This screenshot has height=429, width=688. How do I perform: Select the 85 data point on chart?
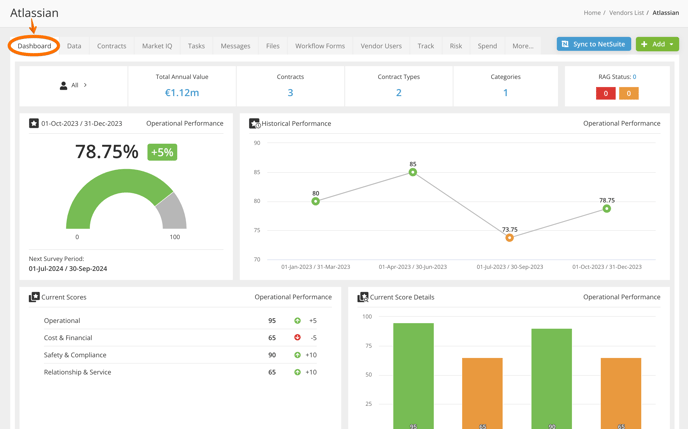click(x=412, y=172)
